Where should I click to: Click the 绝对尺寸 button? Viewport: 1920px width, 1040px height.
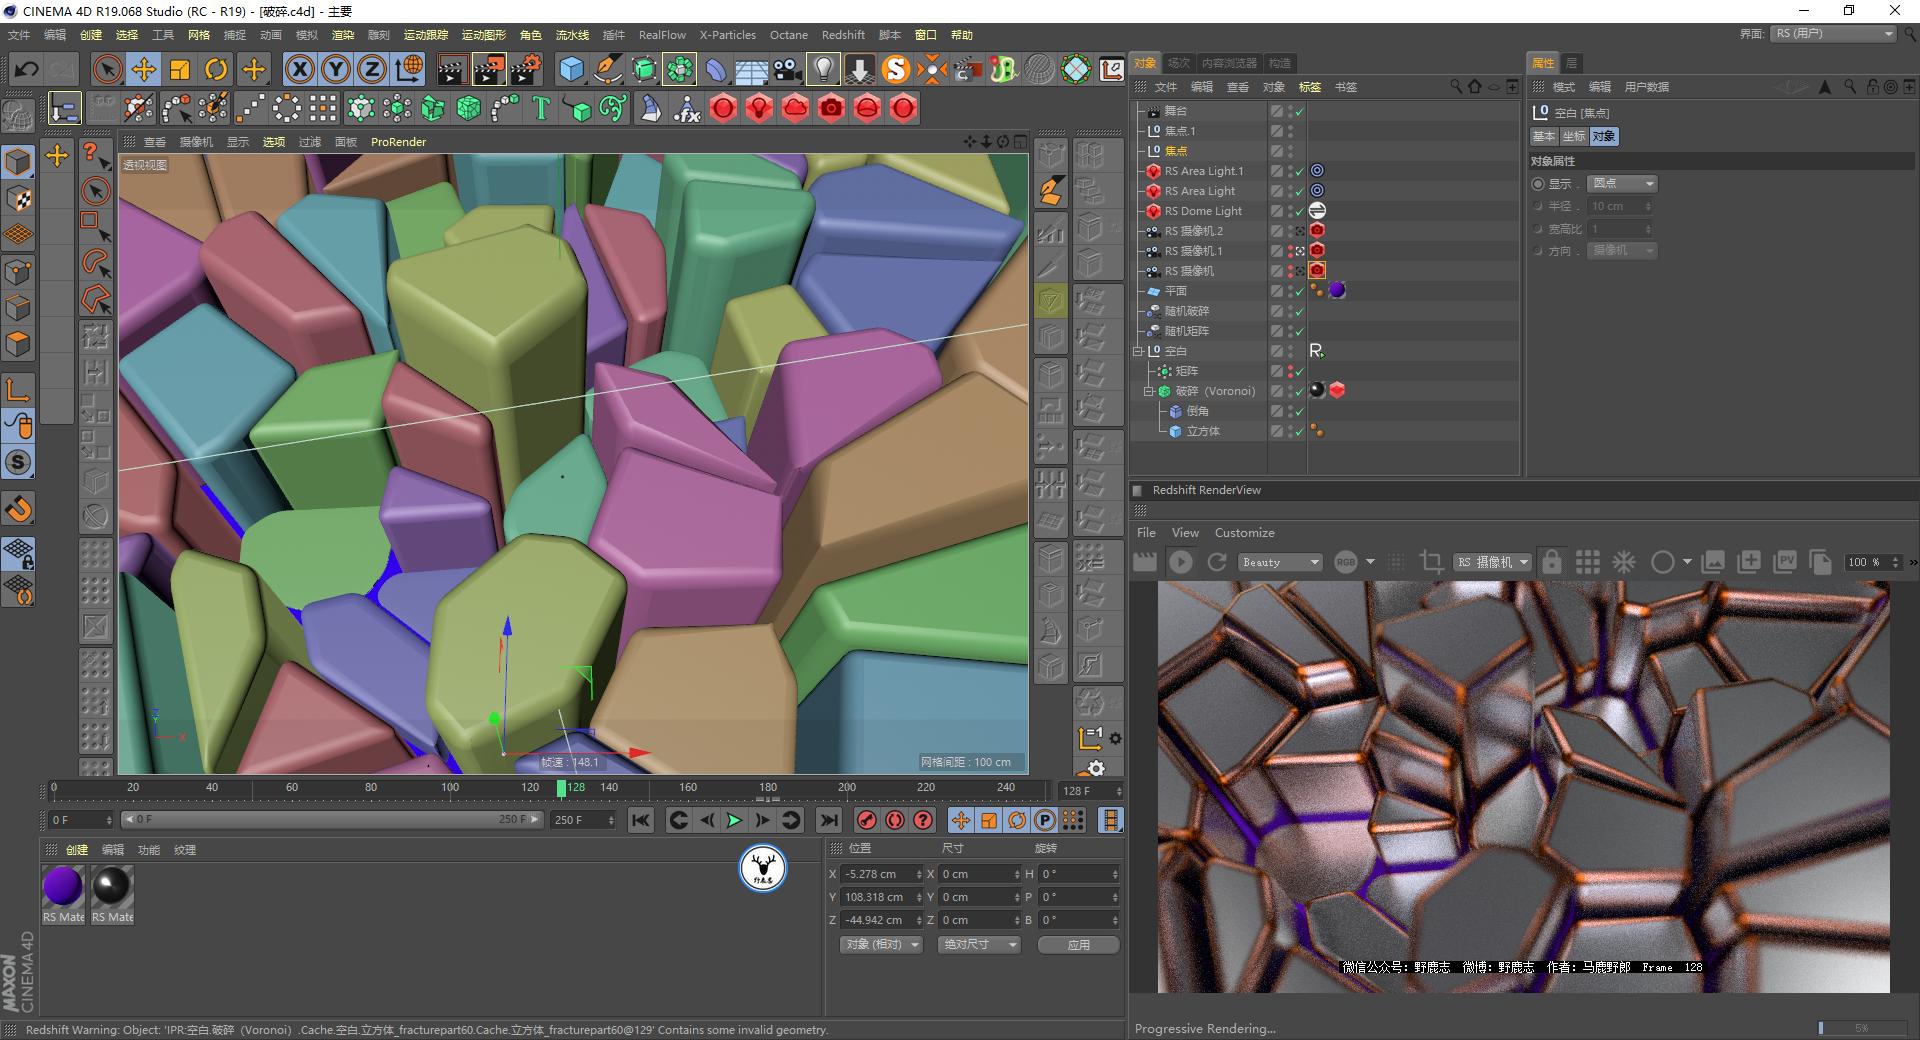(x=977, y=944)
